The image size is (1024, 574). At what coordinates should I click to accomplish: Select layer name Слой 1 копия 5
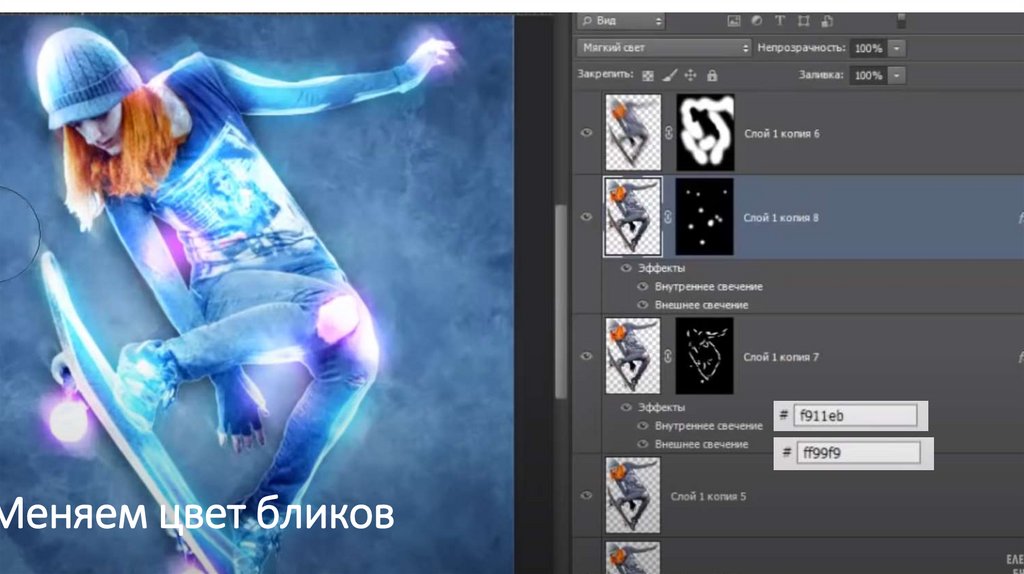(x=708, y=496)
